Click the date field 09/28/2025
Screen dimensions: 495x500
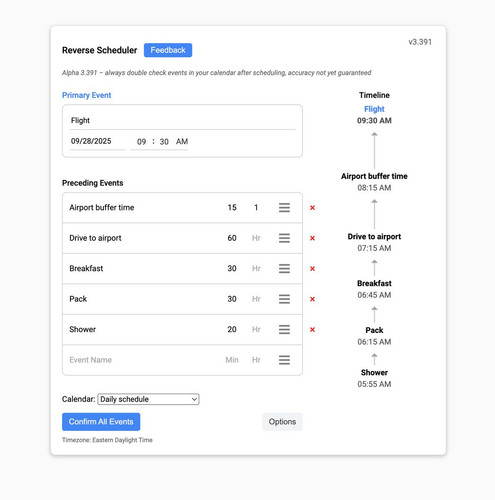click(x=97, y=141)
